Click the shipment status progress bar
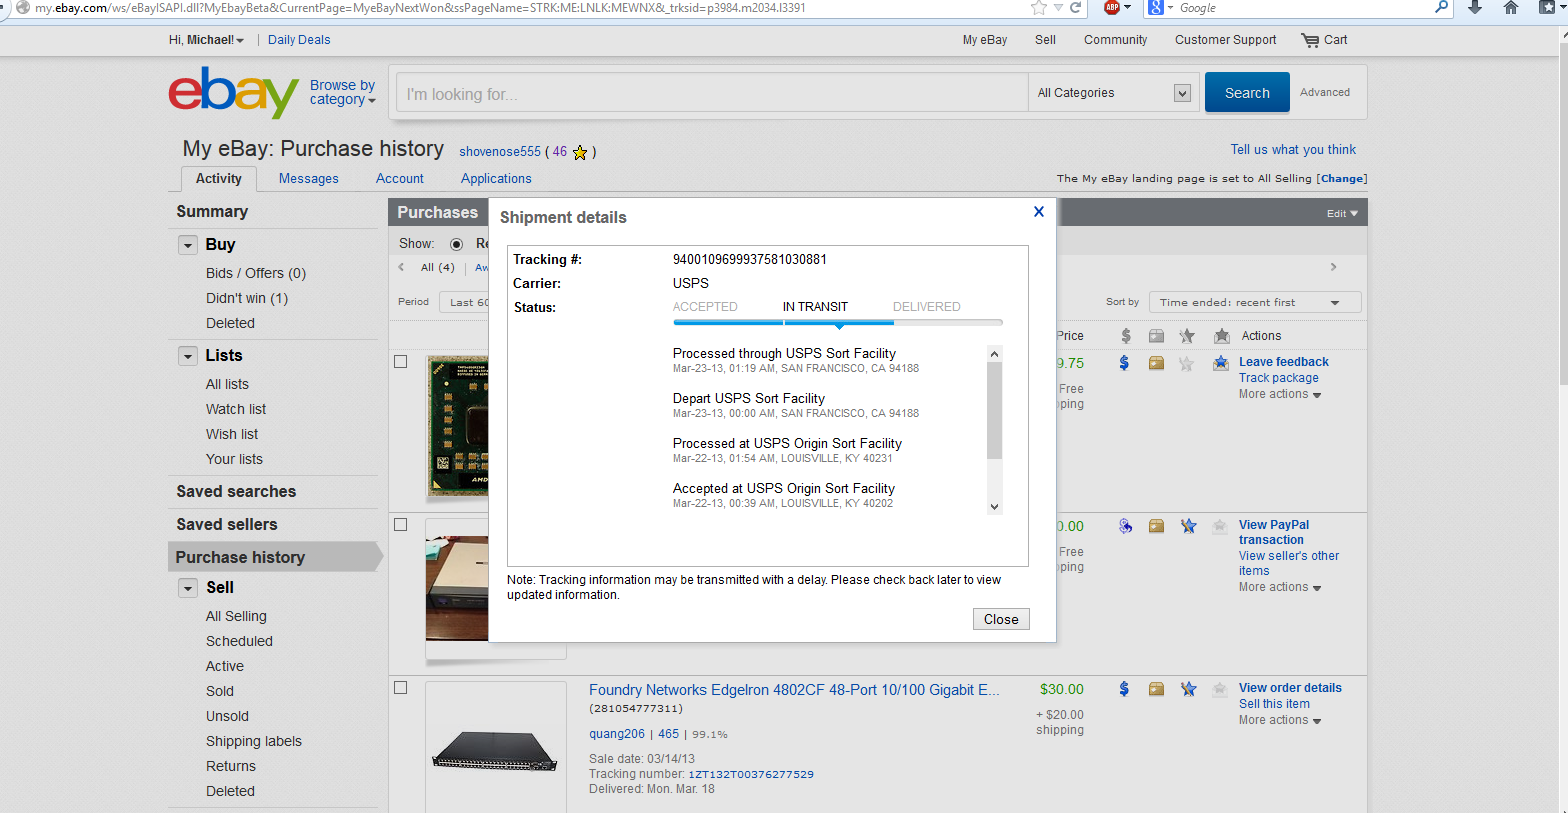The width and height of the screenshot is (1568, 813). click(x=838, y=322)
